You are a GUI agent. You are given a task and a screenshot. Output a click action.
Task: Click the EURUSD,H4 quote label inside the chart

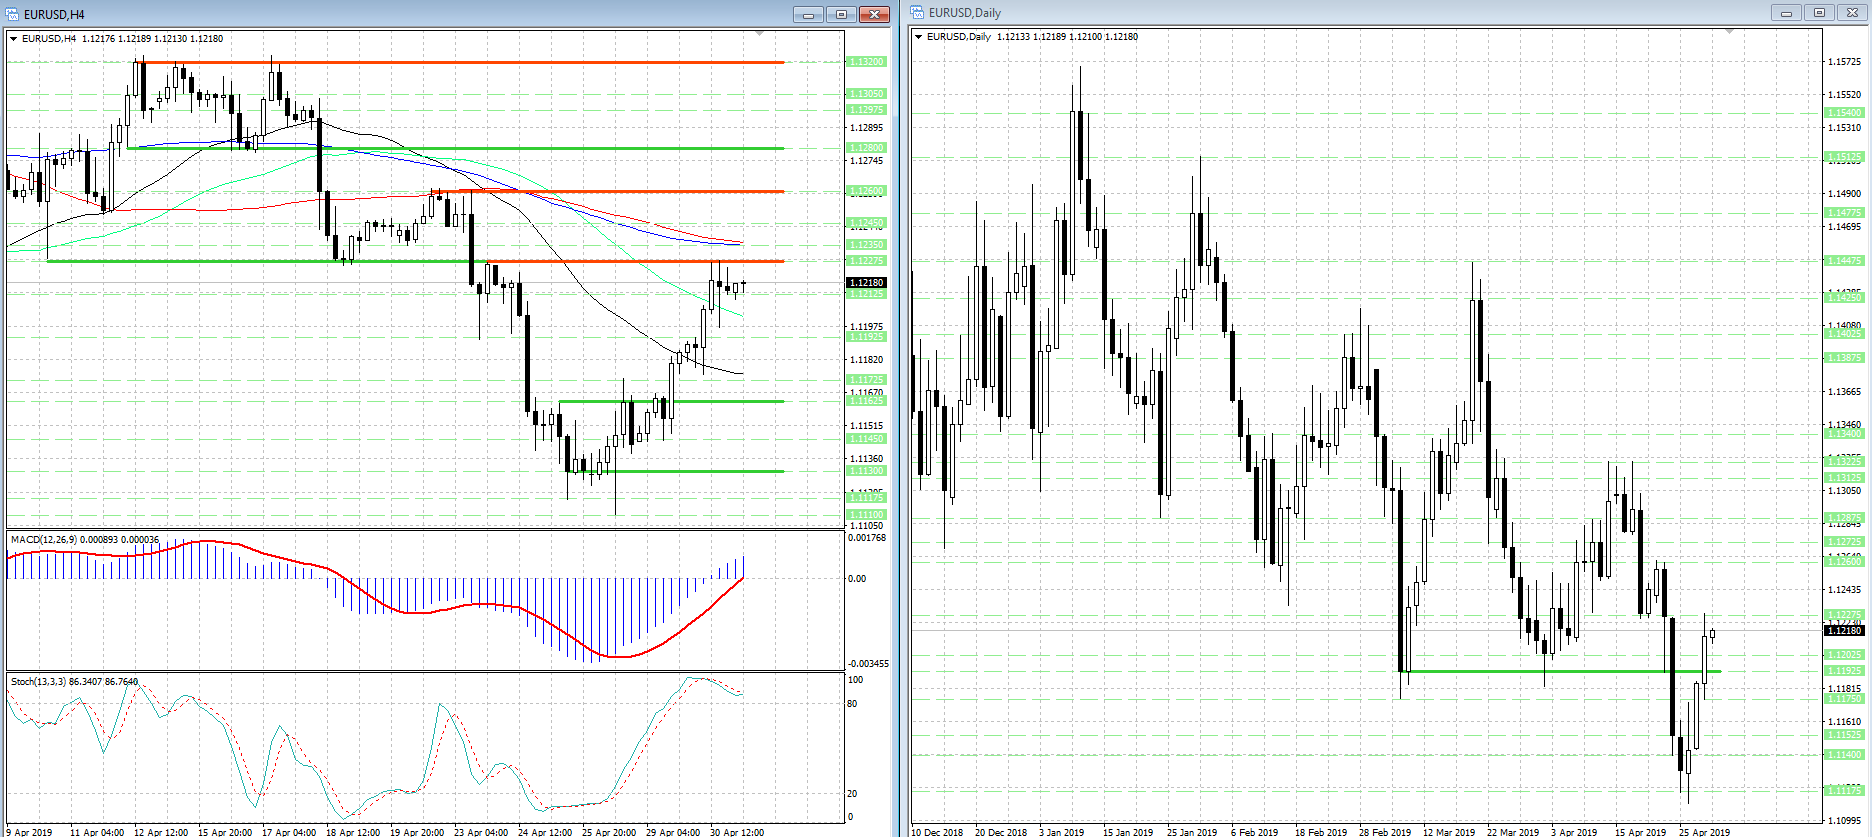coord(122,39)
